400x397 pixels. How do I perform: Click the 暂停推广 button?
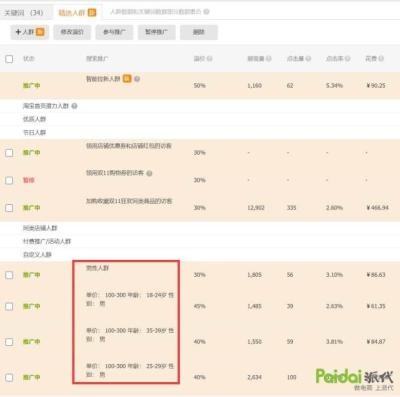click(x=157, y=32)
